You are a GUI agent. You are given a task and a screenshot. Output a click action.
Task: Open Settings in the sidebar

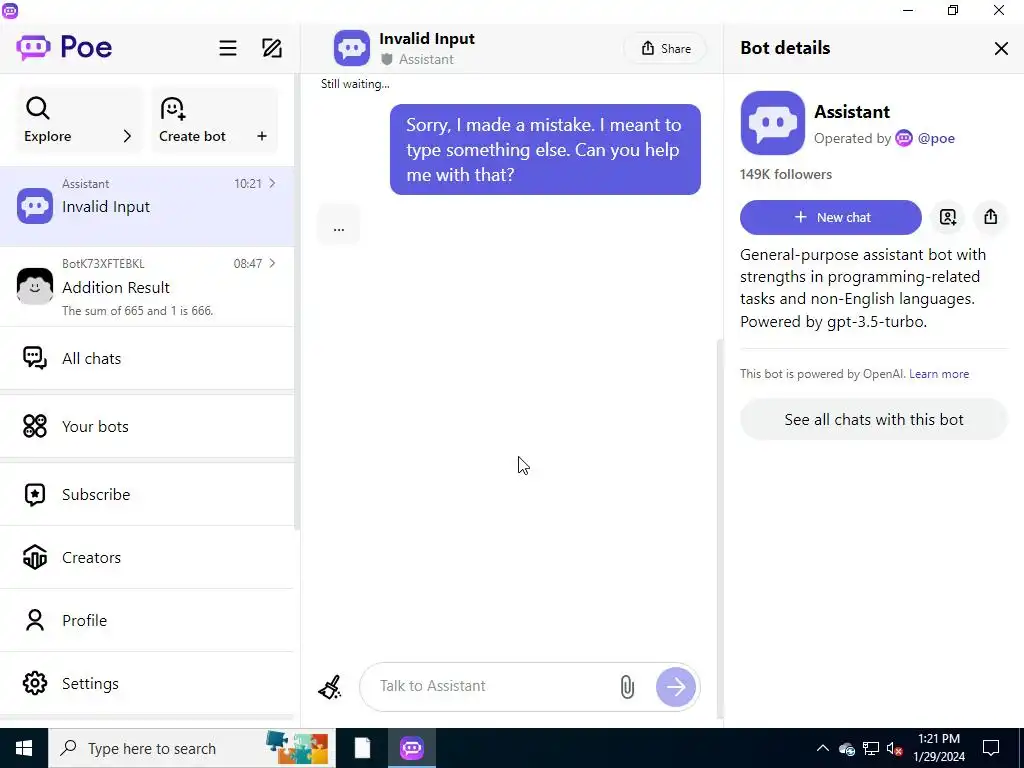tap(147, 683)
